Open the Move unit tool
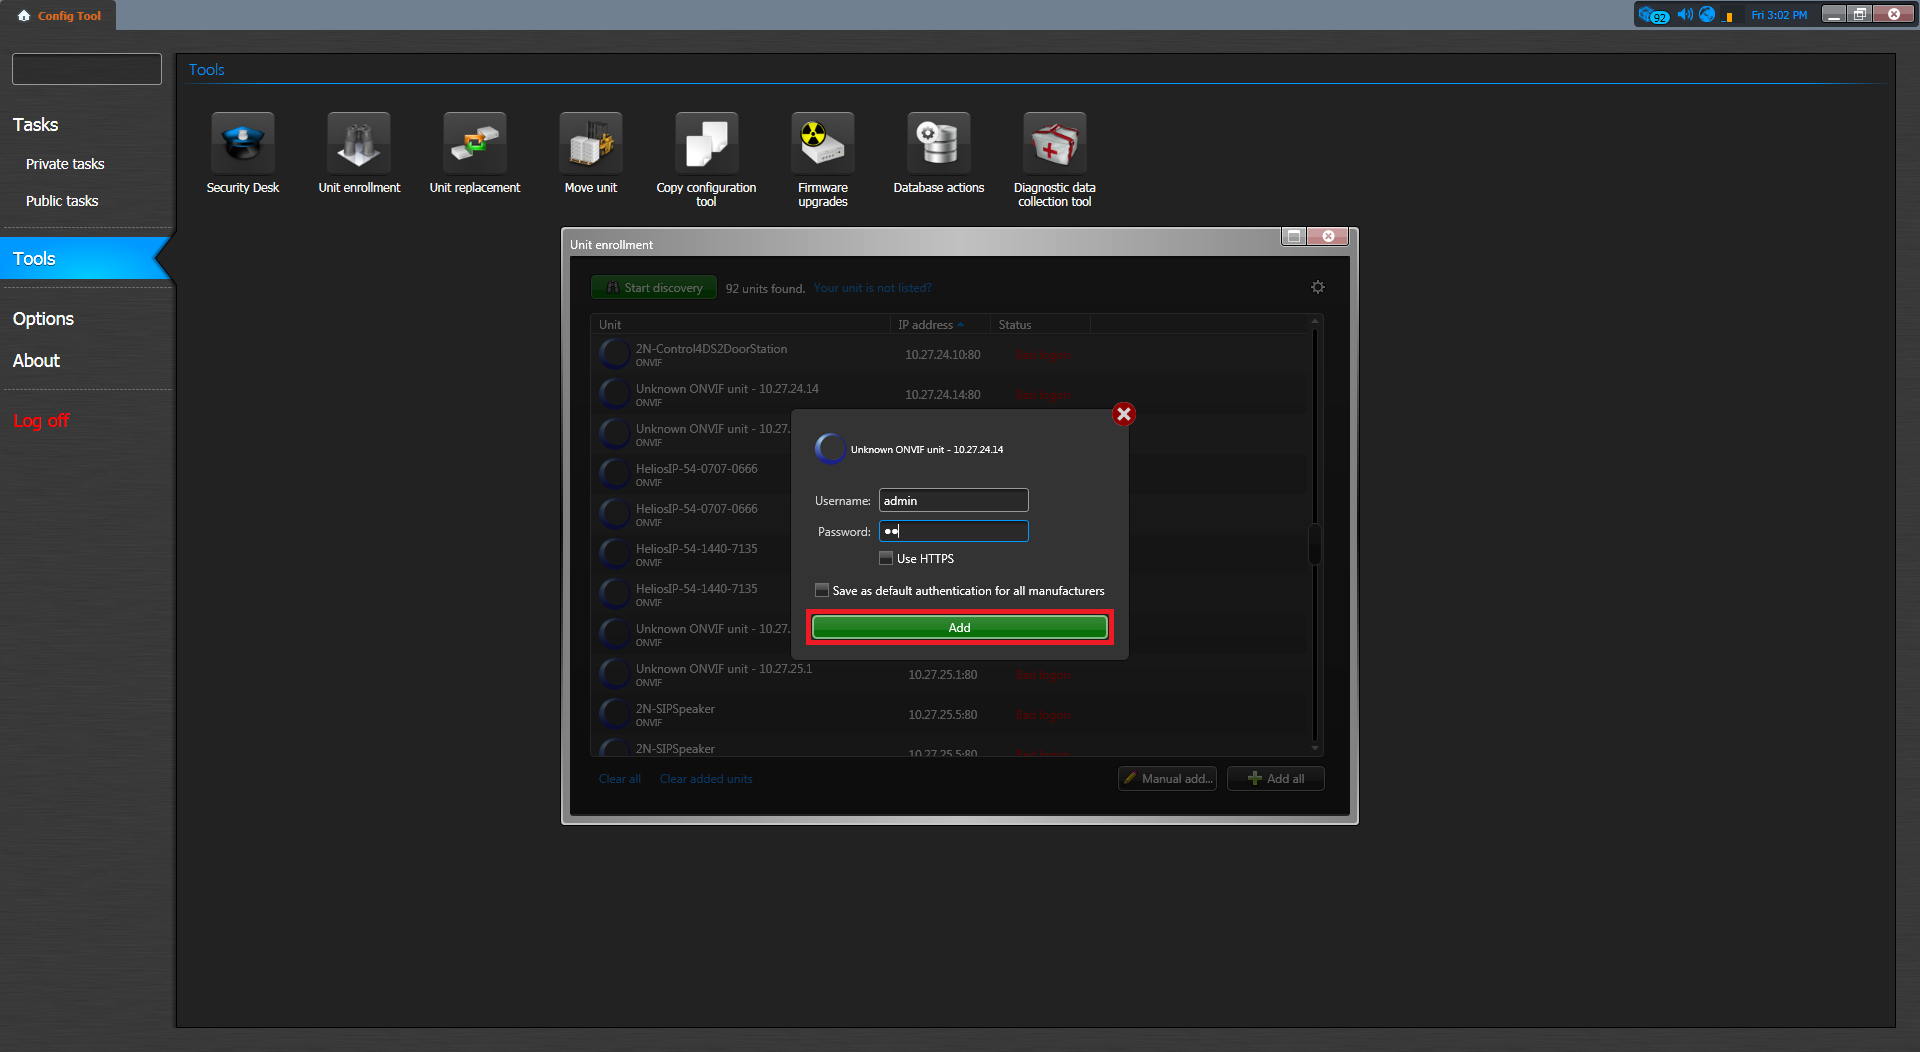The width and height of the screenshot is (1920, 1052). click(x=590, y=144)
